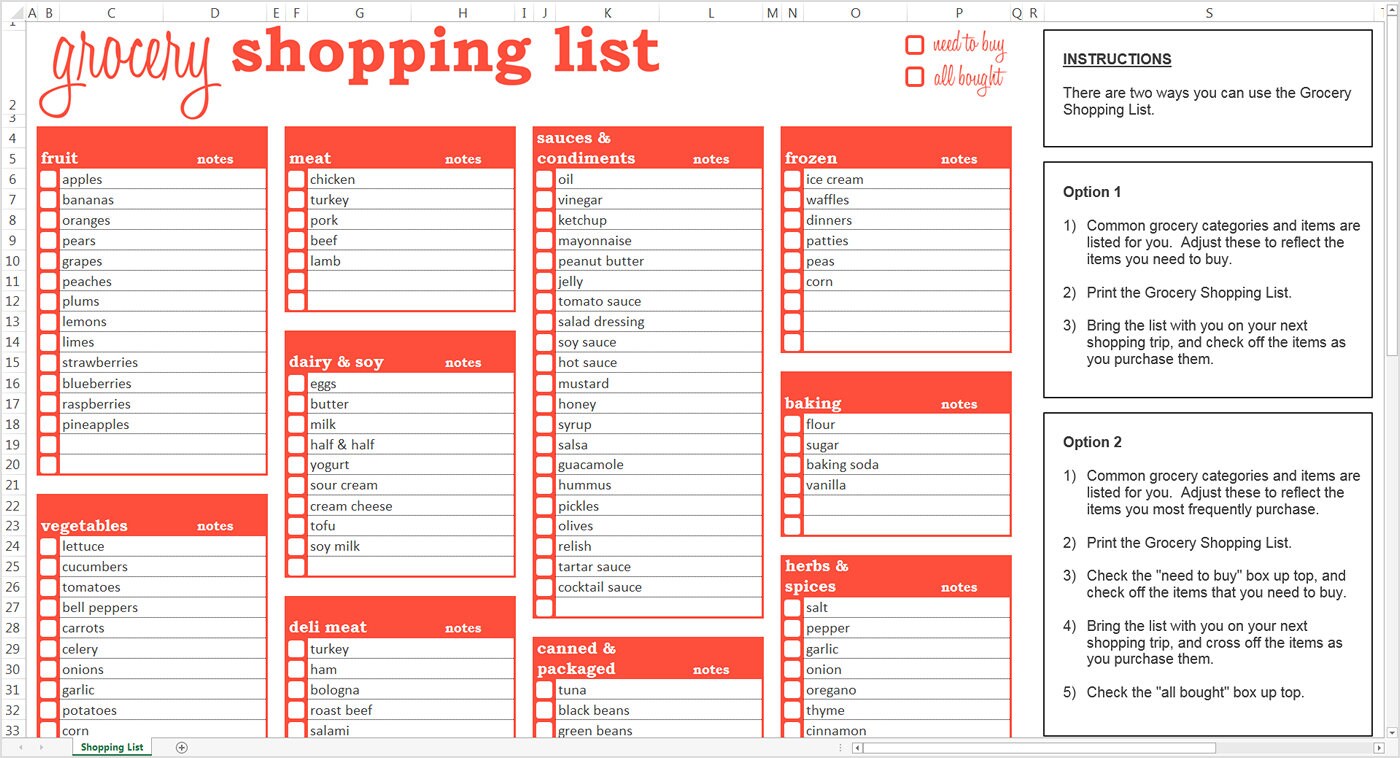Check ice cream in the frozen section
The height and width of the screenshot is (758, 1400).
point(791,178)
